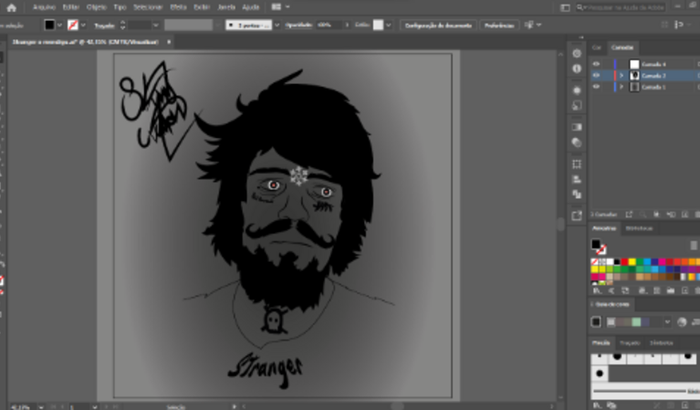
Task: Switch to the Bibliotecas tab
Action: point(639,228)
